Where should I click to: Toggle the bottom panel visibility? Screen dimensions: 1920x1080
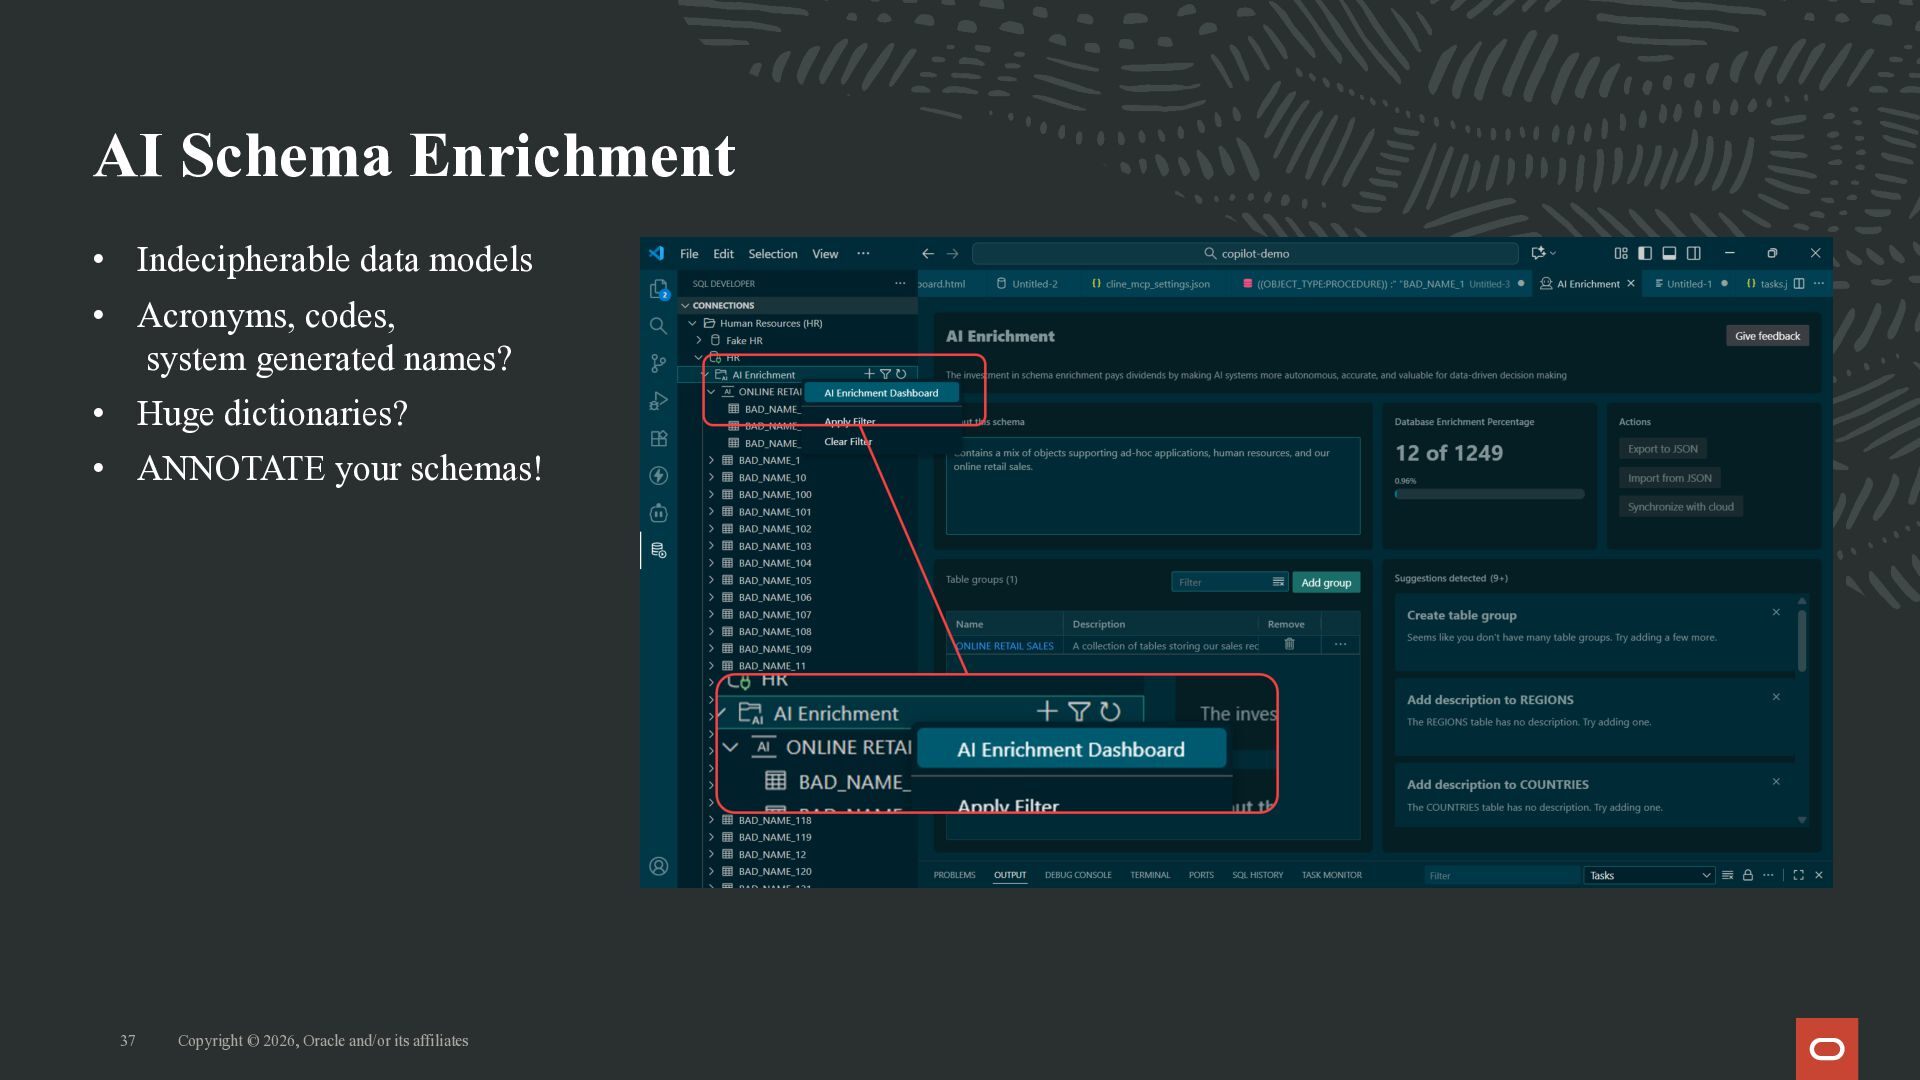point(1669,253)
